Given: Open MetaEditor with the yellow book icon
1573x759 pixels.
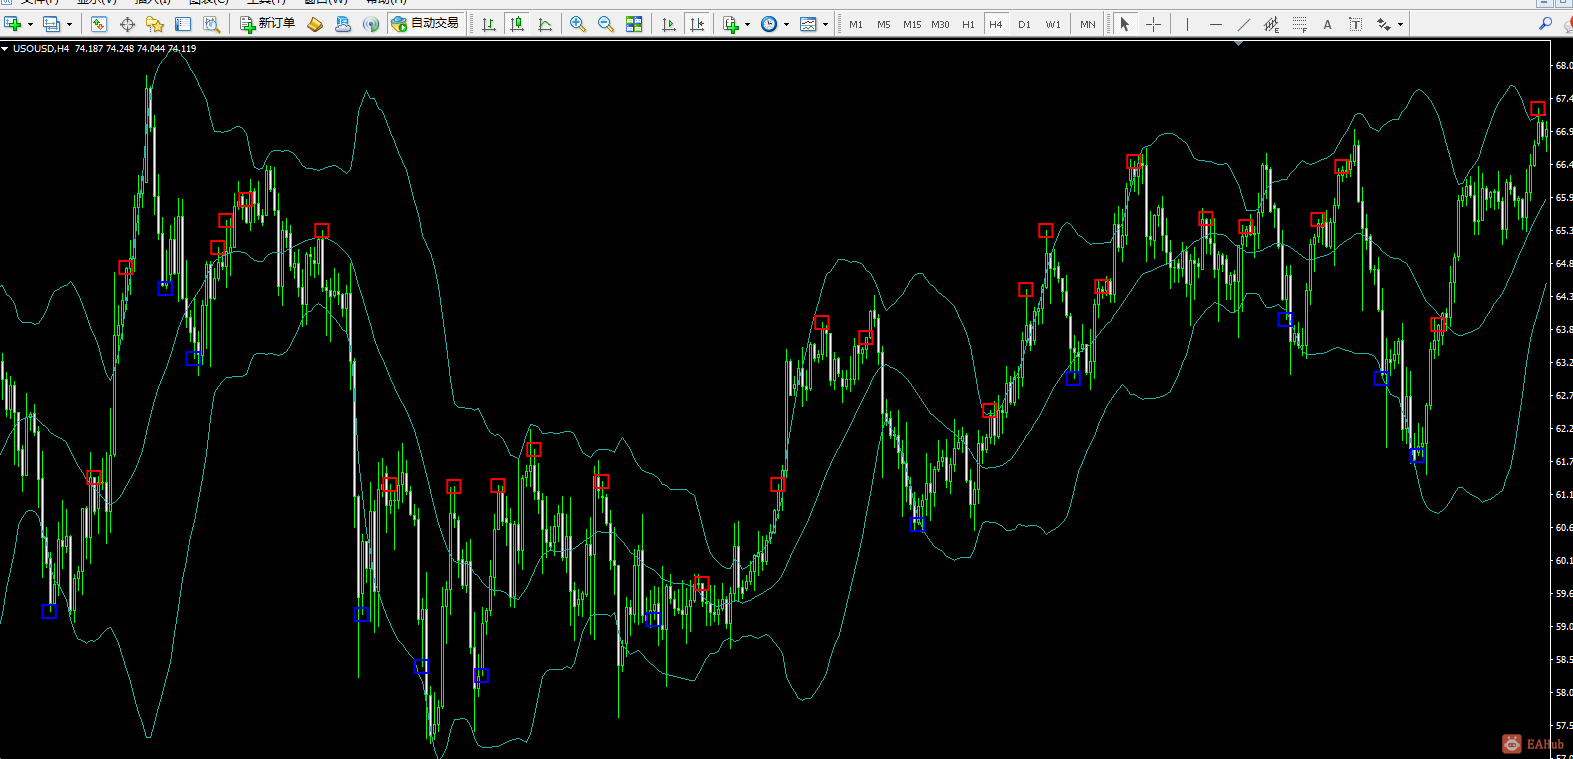Looking at the screenshot, I should 315,24.
